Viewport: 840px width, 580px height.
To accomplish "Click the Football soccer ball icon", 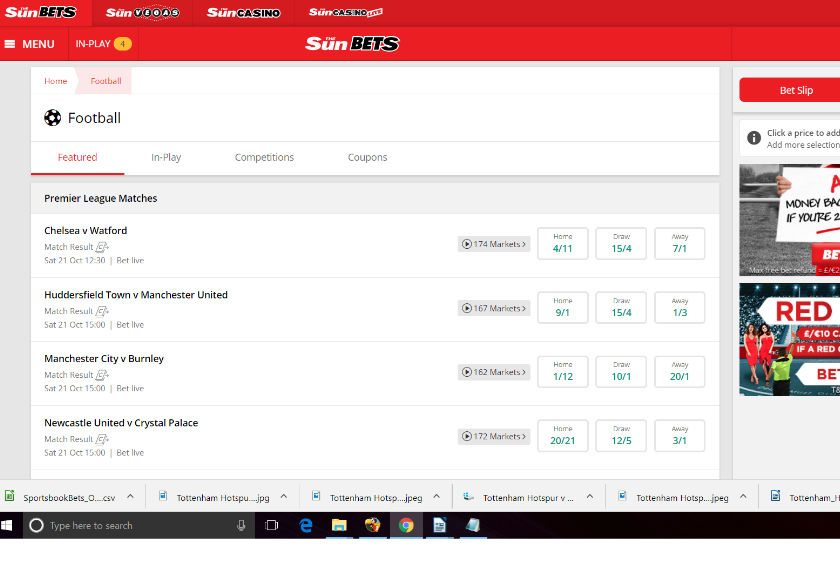I will point(55,117).
